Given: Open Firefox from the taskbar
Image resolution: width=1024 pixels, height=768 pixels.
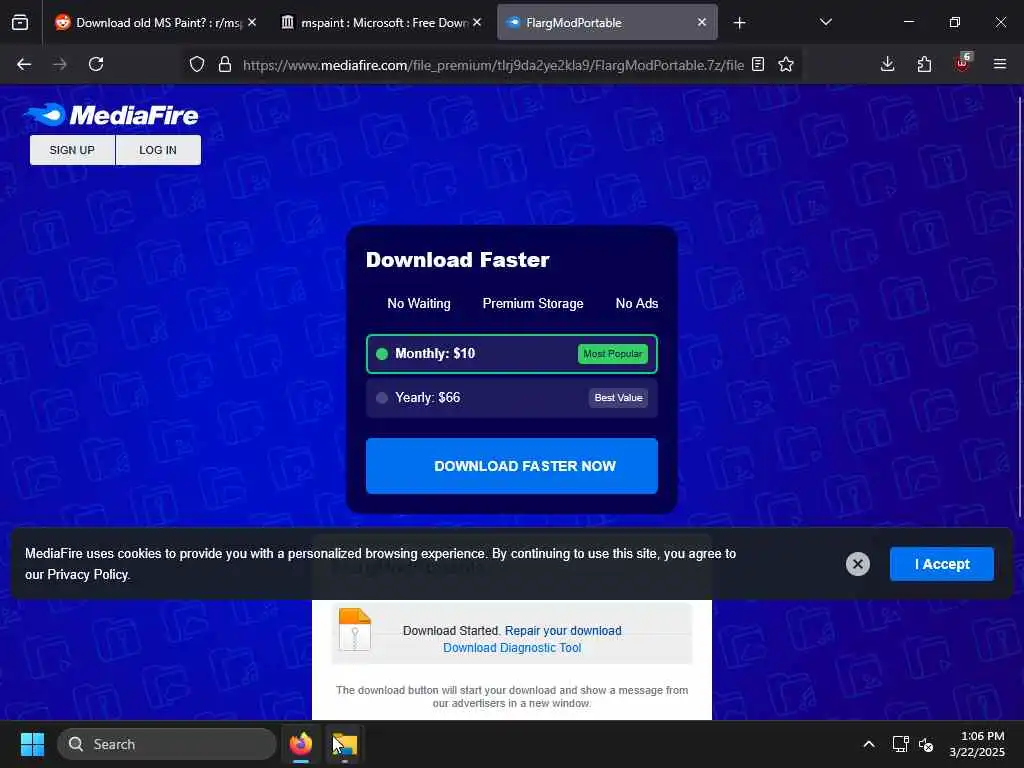Looking at the screenshot, I should [301, 744].
